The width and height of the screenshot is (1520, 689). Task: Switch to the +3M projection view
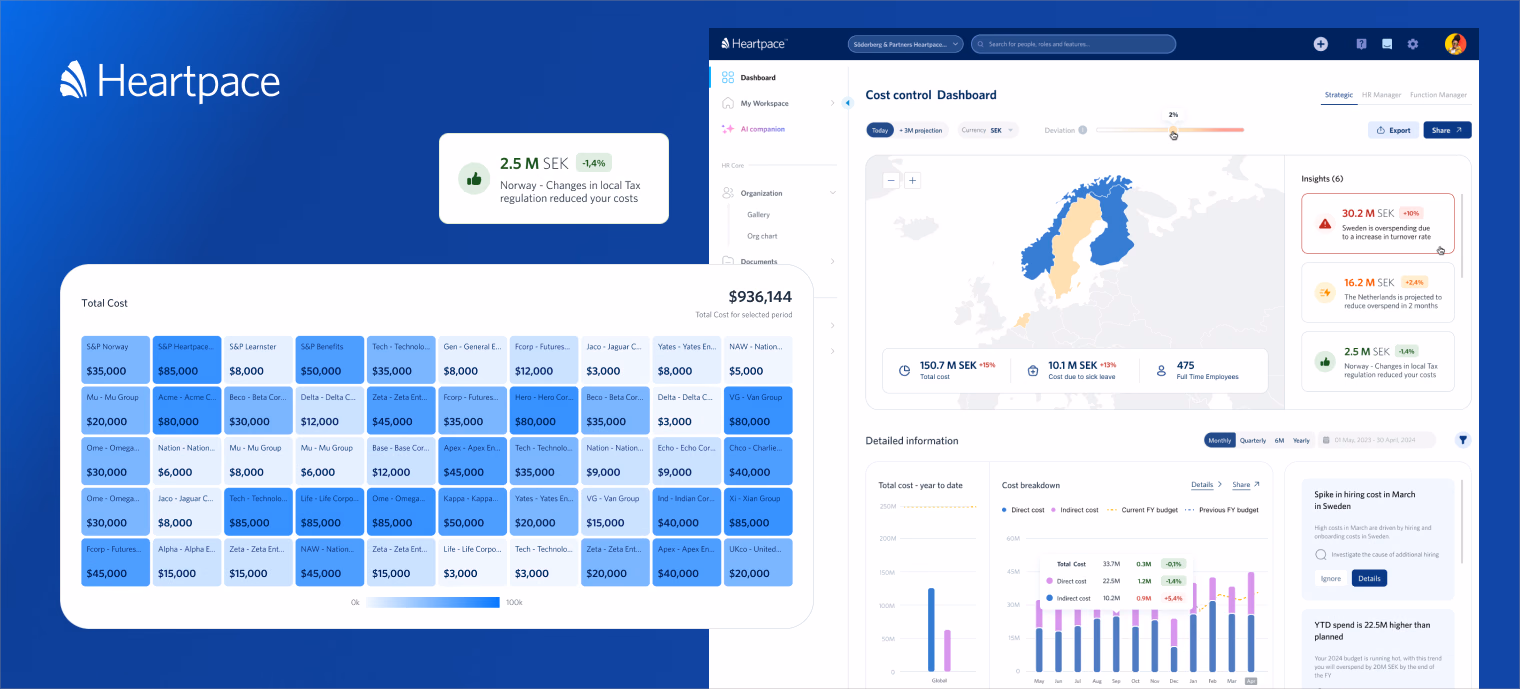point(921,130)
